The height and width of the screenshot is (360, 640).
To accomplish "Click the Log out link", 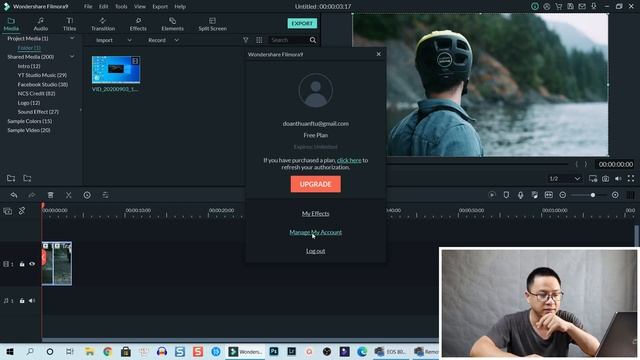I will pos(316,251).
